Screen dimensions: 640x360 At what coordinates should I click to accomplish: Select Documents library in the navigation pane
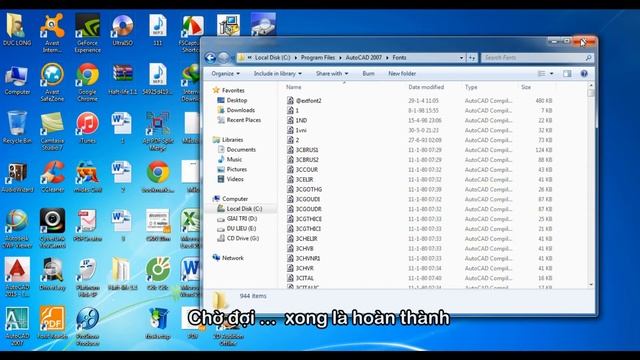236,149
